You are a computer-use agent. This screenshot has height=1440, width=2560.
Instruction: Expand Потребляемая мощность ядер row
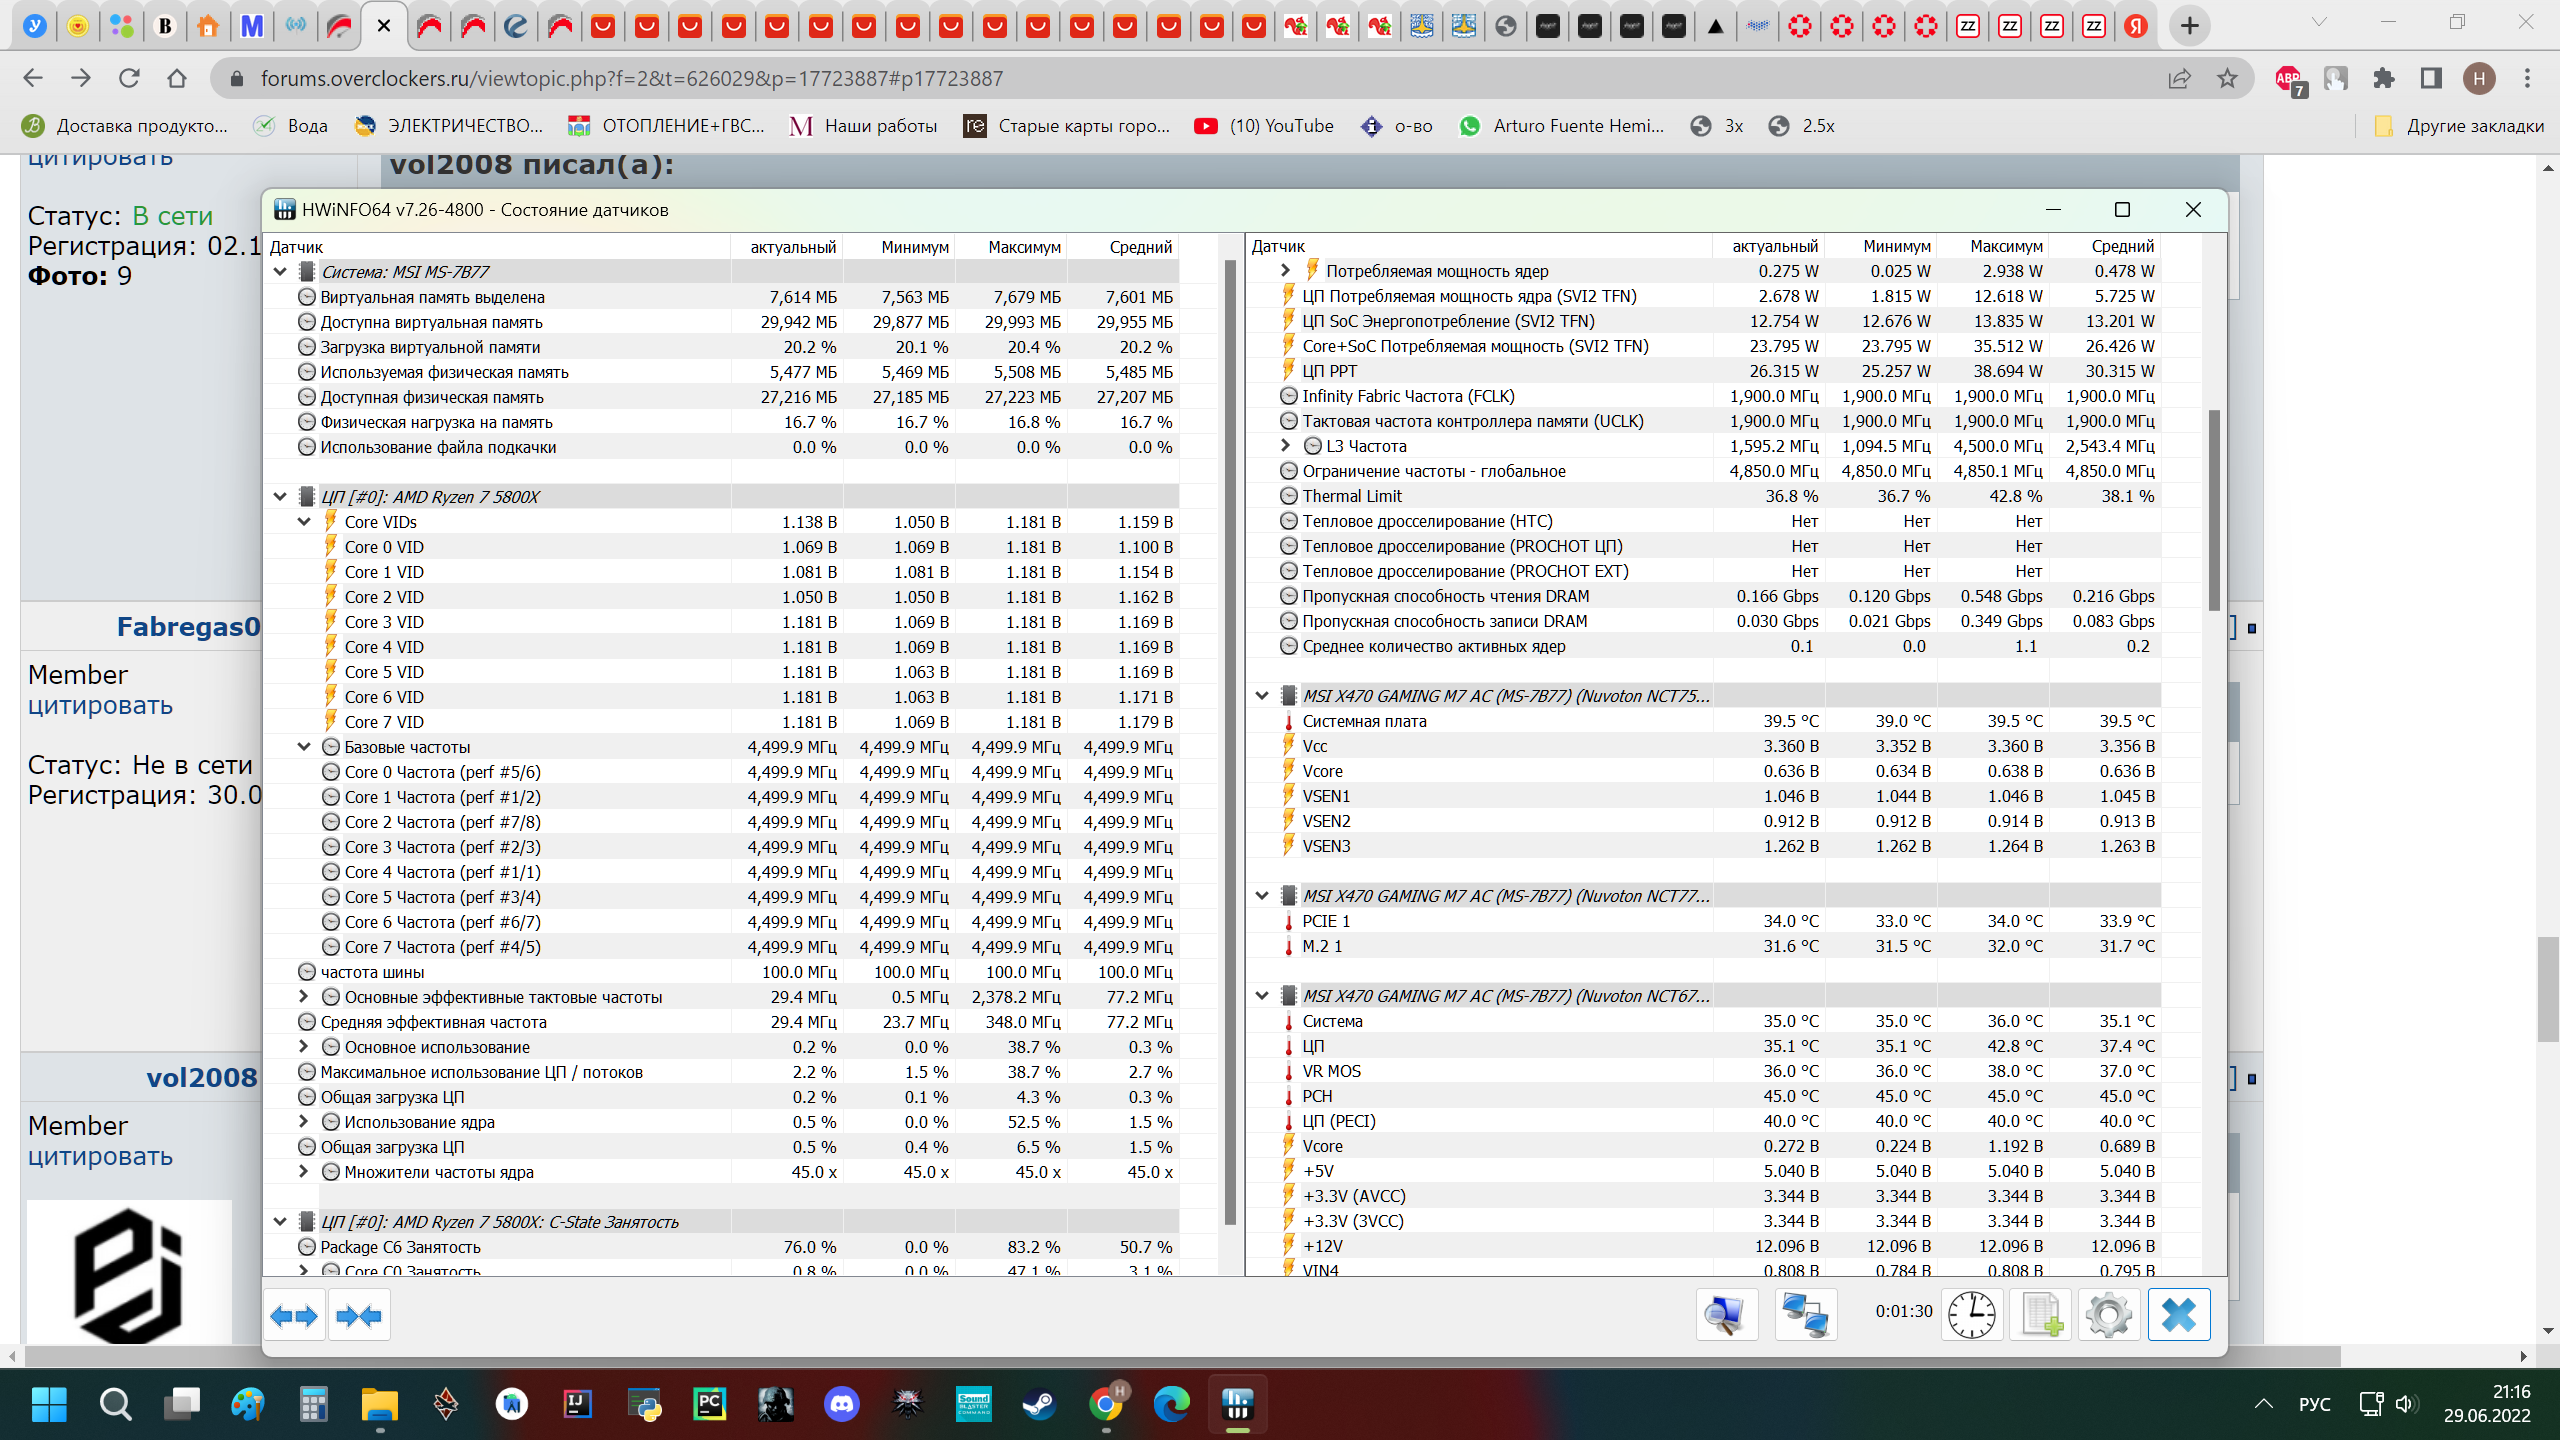(1286, 271)
